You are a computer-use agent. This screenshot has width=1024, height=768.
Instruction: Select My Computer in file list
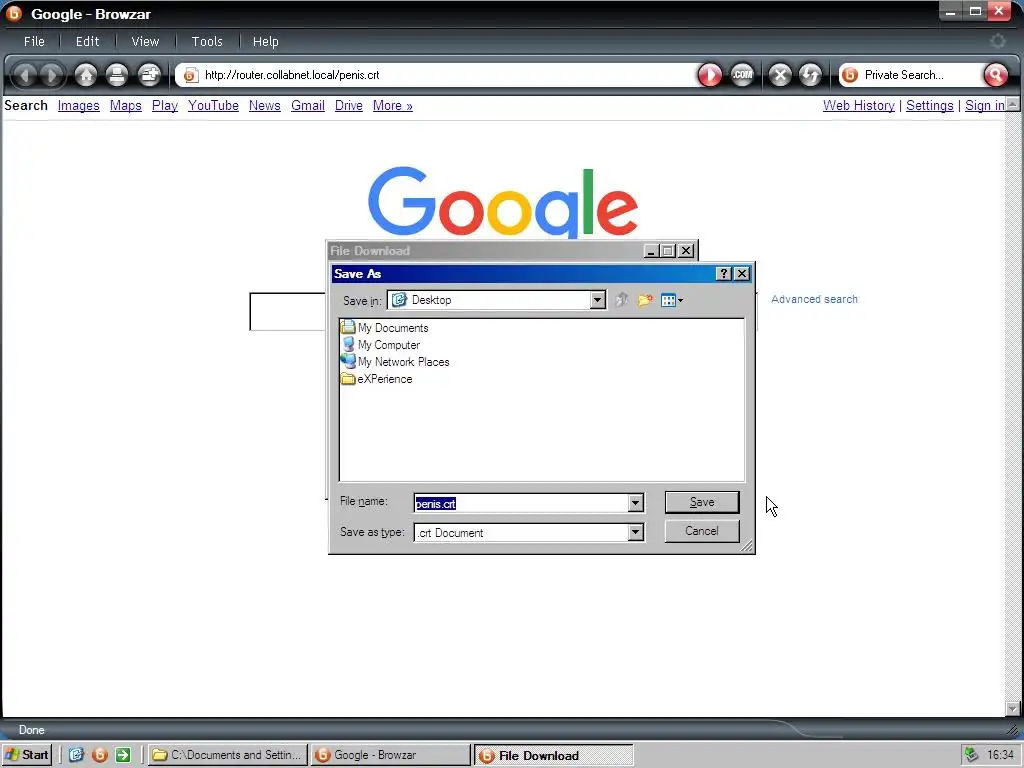(381, 345)
